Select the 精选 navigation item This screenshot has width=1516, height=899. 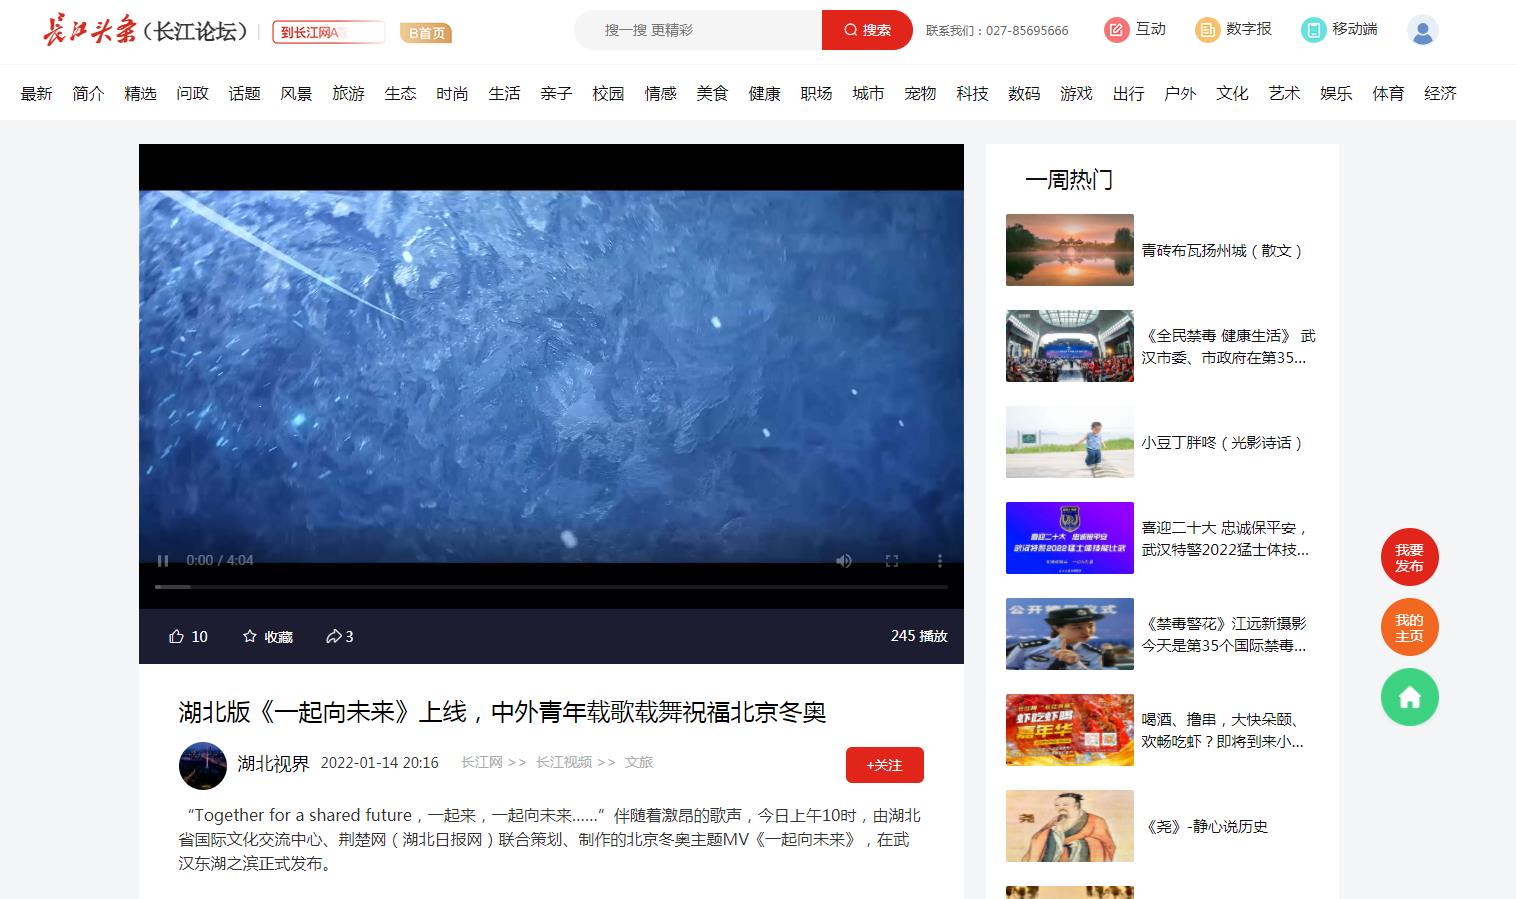click(140, 93)
